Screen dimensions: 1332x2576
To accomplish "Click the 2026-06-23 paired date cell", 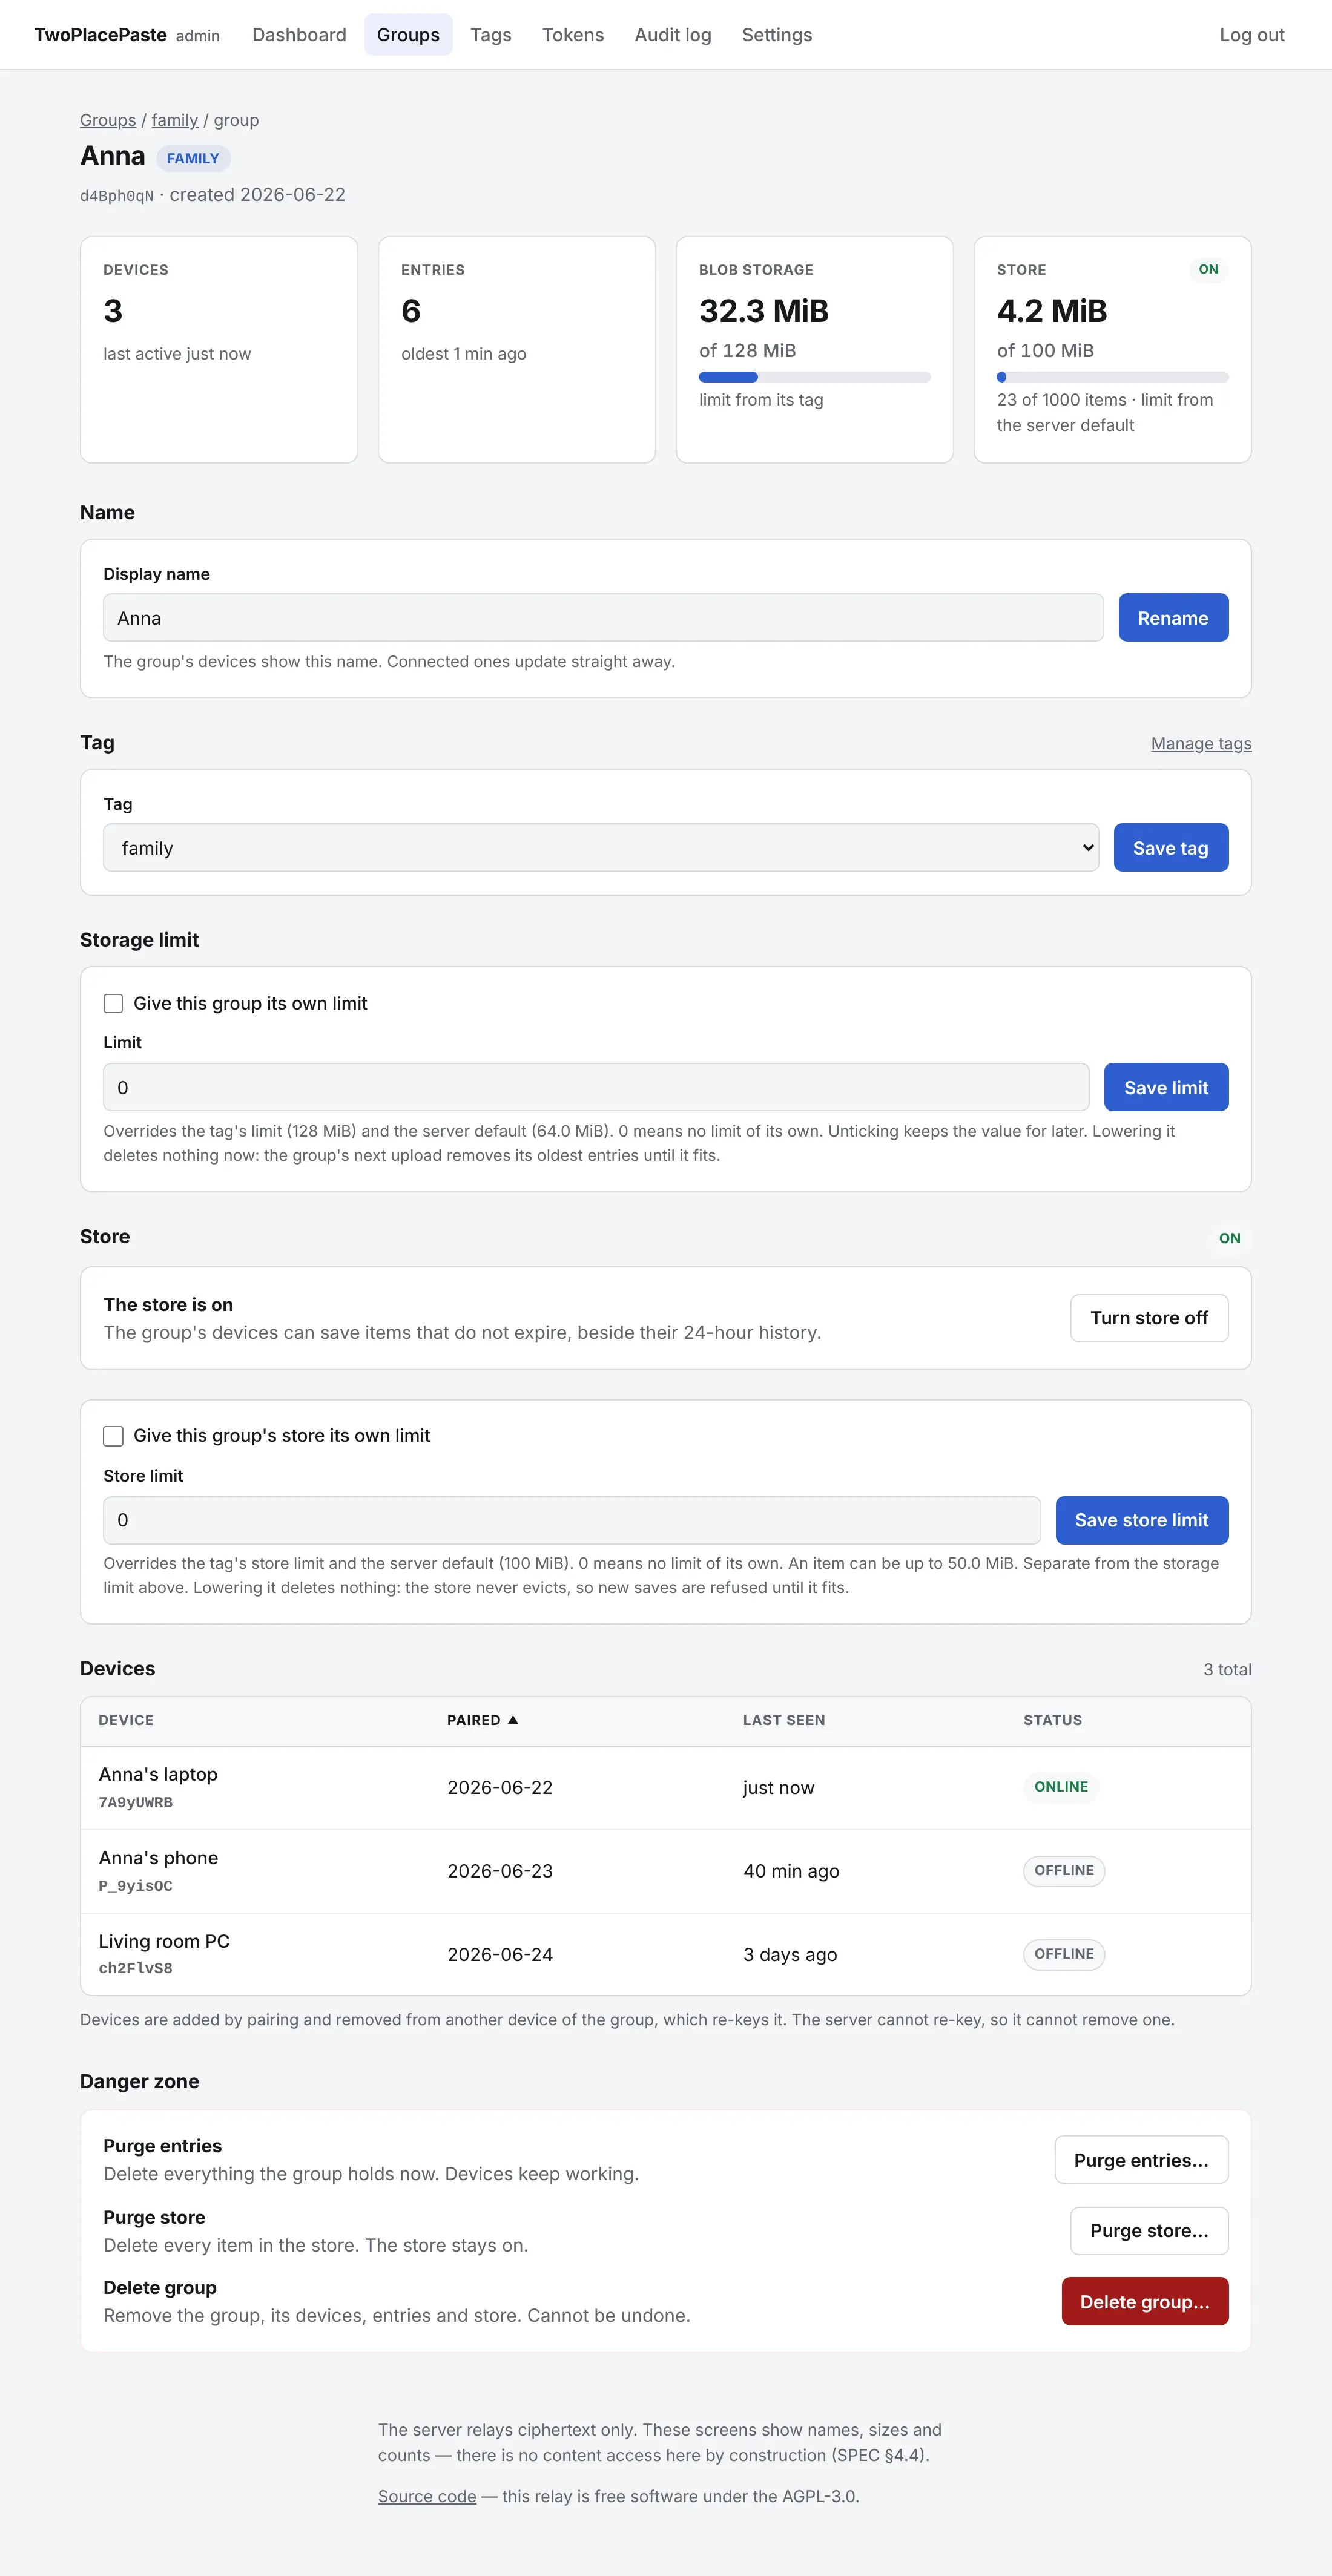I will (500, 1871).
